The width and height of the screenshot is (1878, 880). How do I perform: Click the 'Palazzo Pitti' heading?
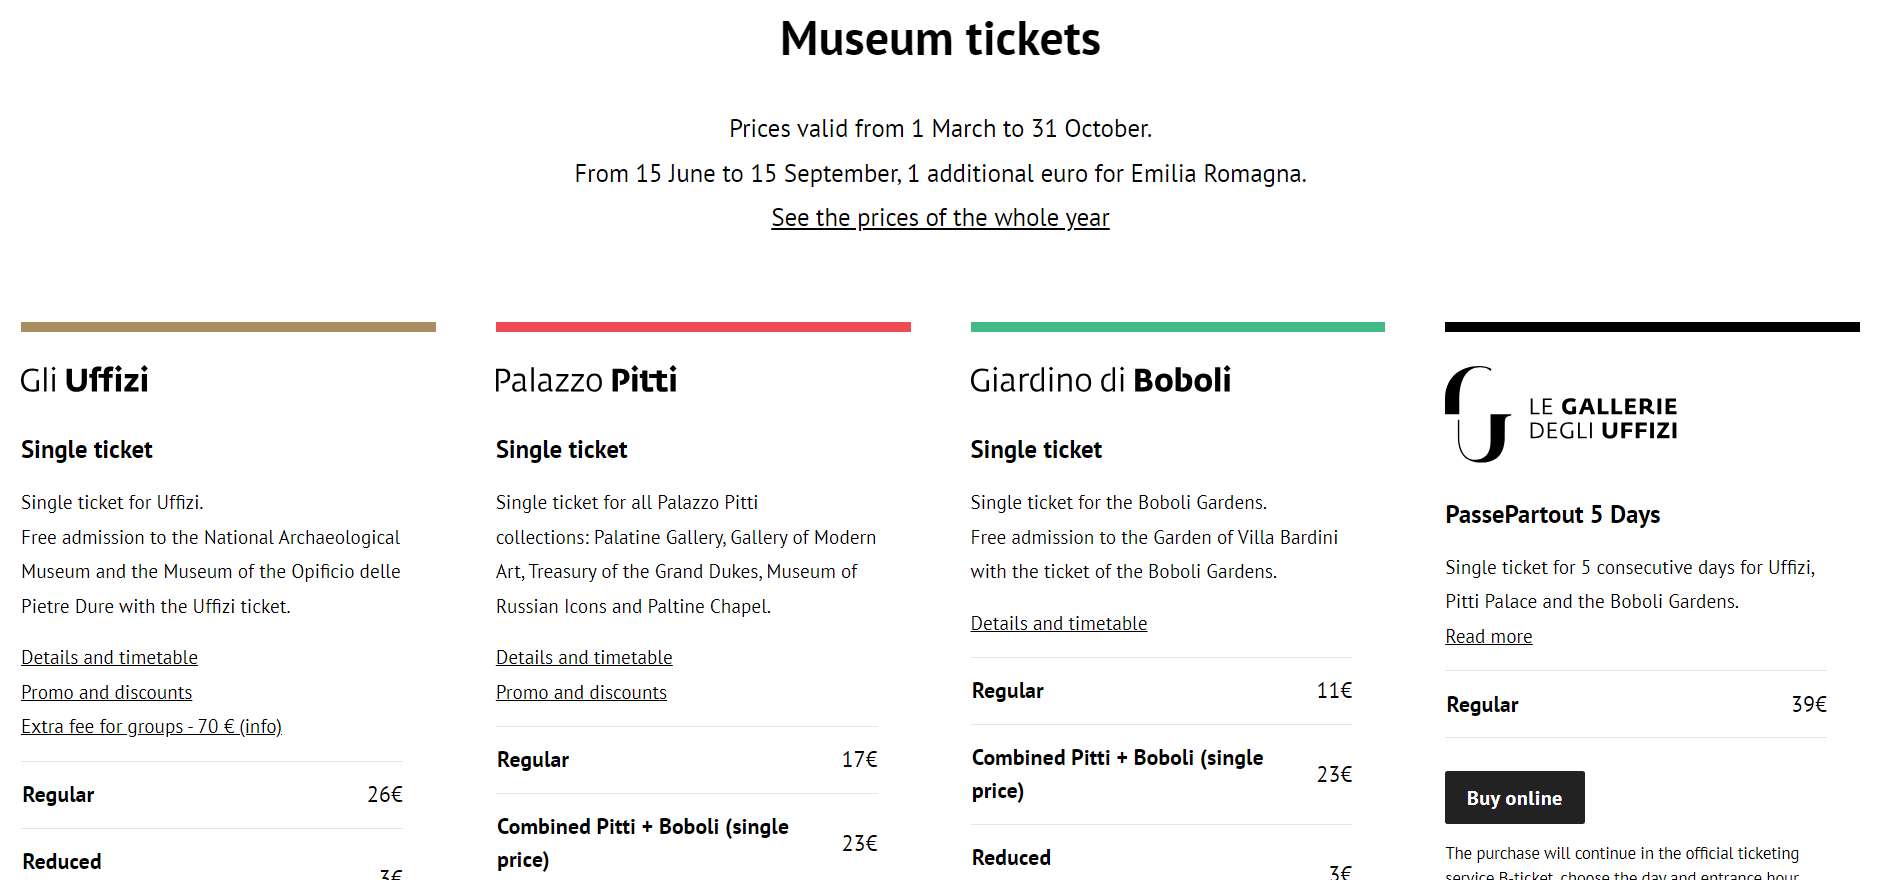point(586,380)
